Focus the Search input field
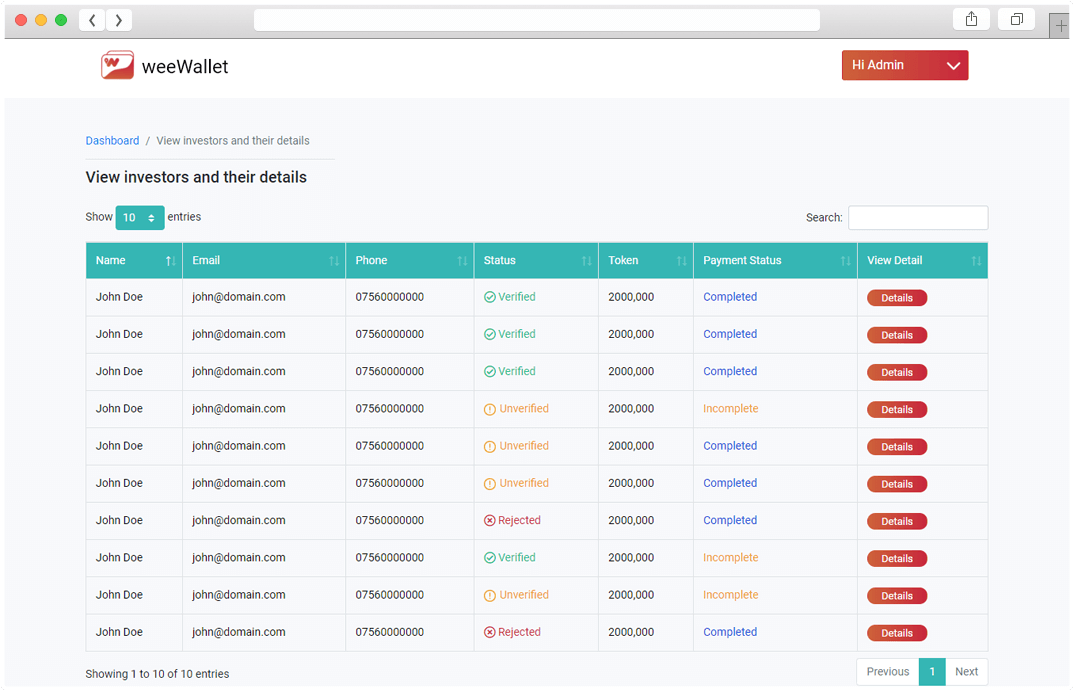1074x691 pixels. [x=917, y=218]
